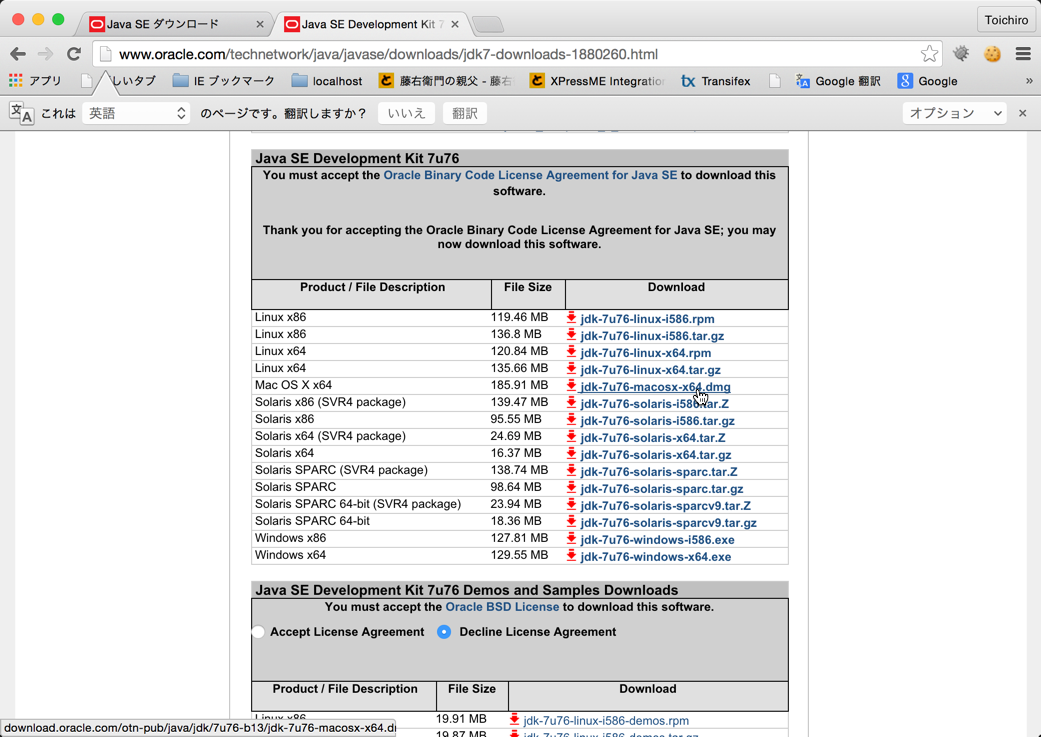Viewport: 1041px width, 737px height.
Task: Select Decline License Agreement radio button
Action: tap(444, 632)
